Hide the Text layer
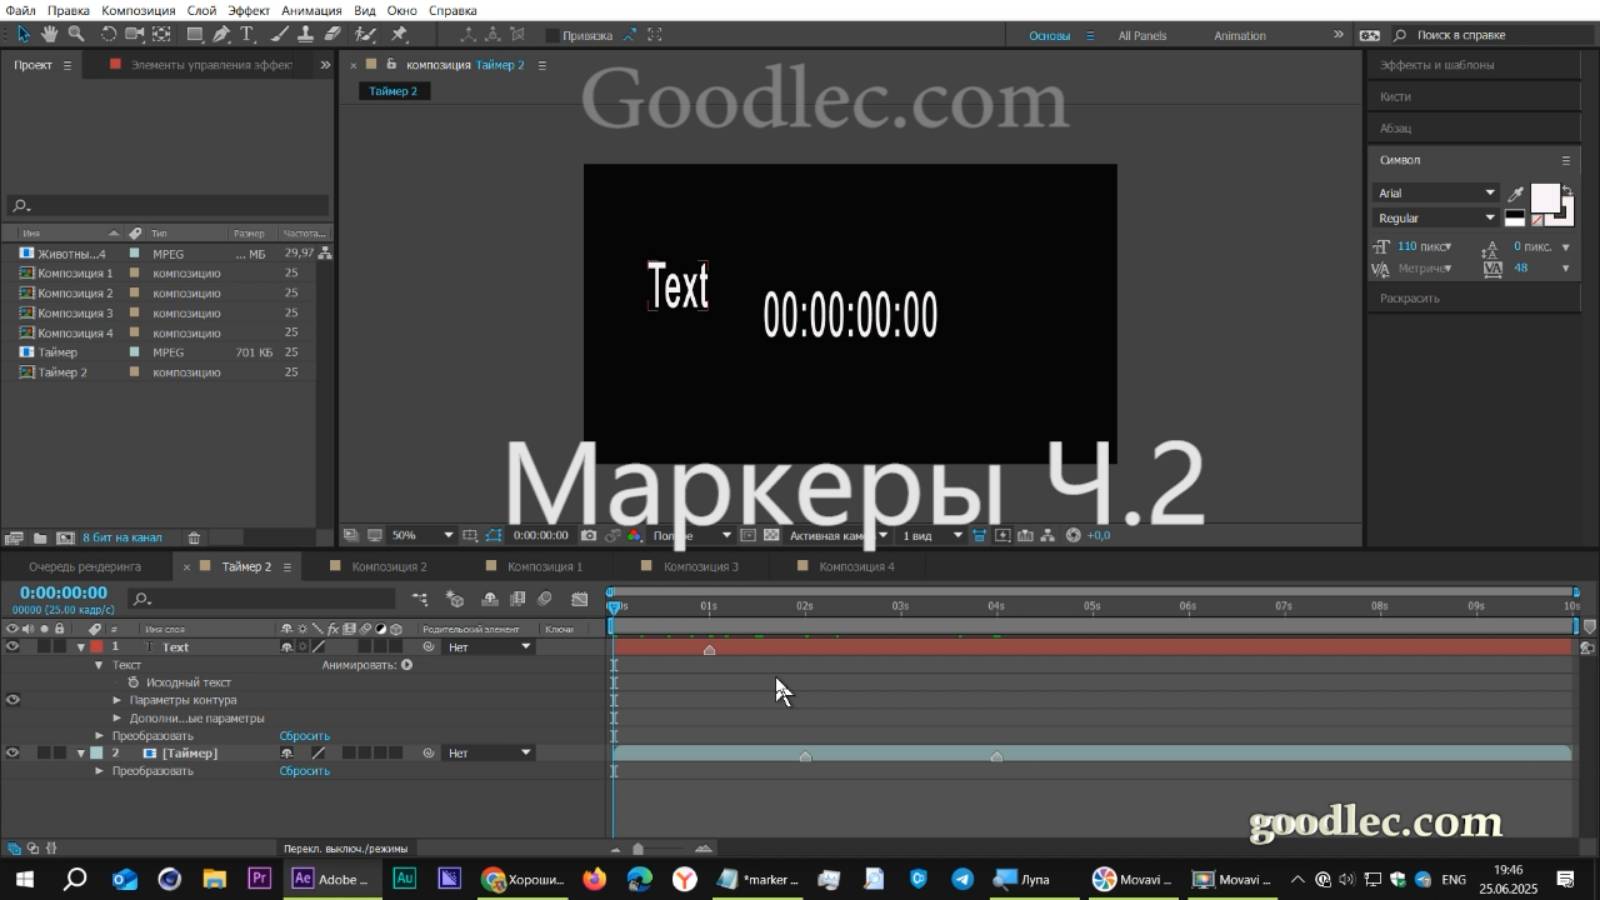1600x900 pixels. [x=12, y=646]
